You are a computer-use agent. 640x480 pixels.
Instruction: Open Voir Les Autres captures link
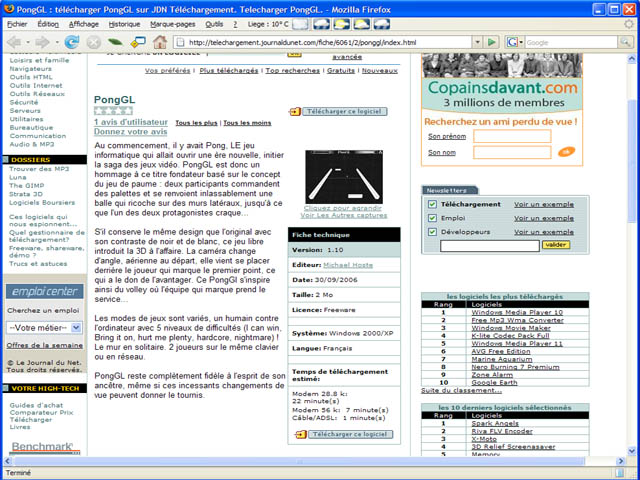344,215
